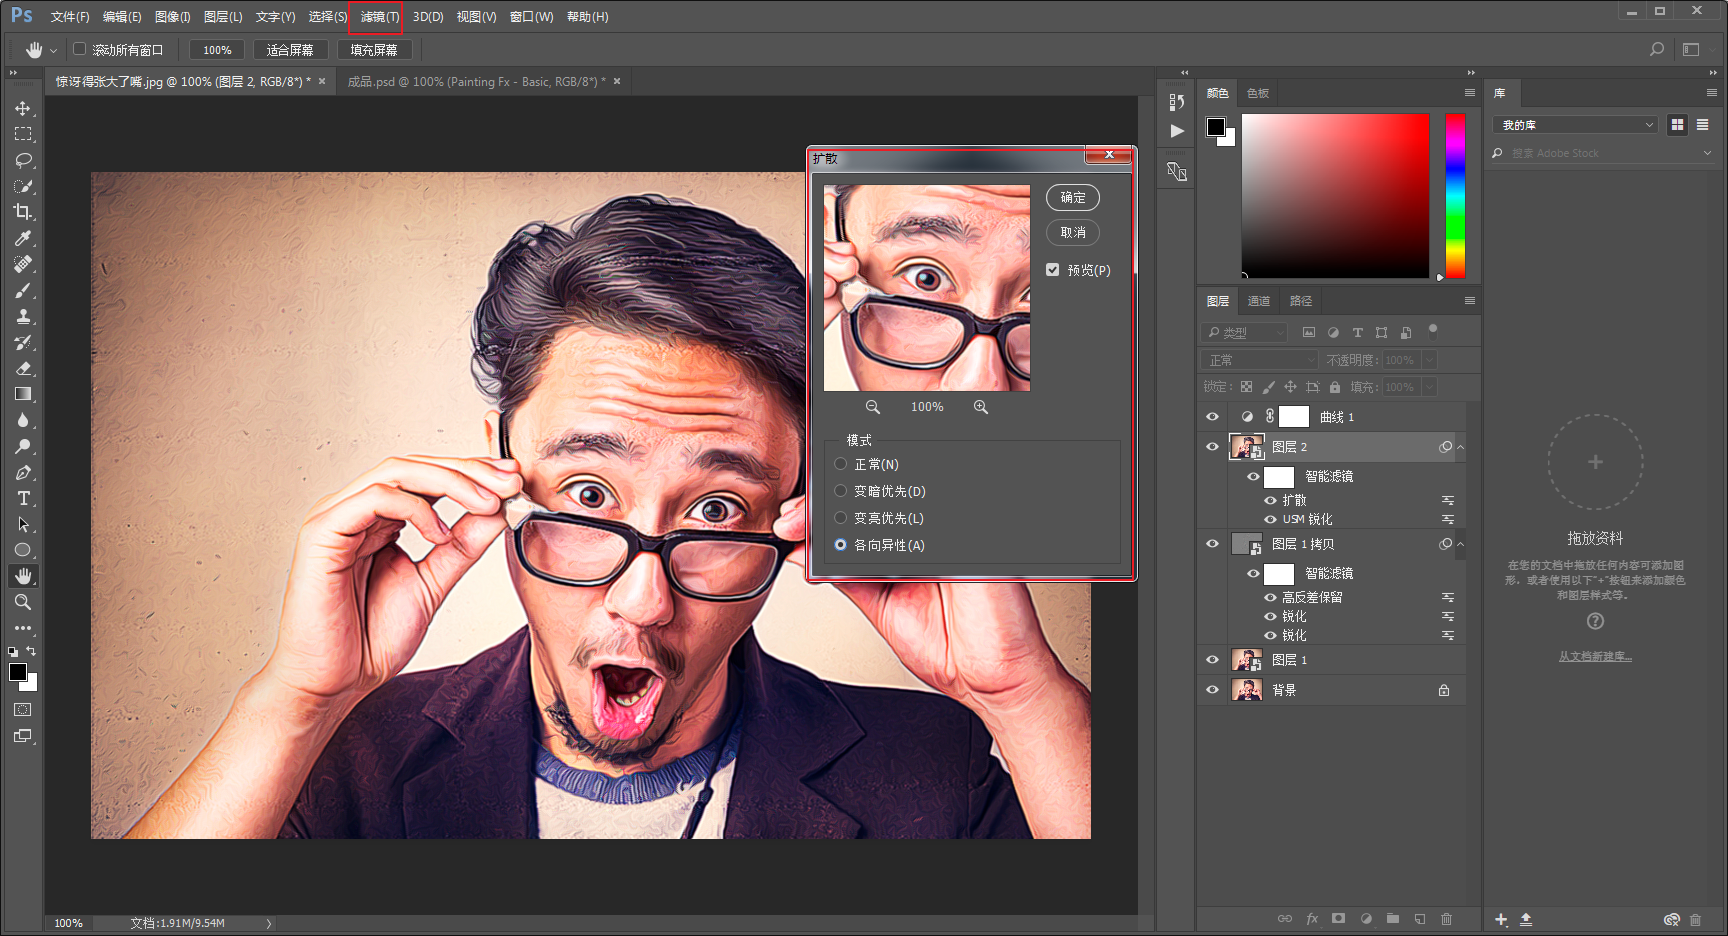The width and height of the screenshot is (1728, 936).
Task: Open the Layers panel options menu
Action: [x=1469, y=301]
